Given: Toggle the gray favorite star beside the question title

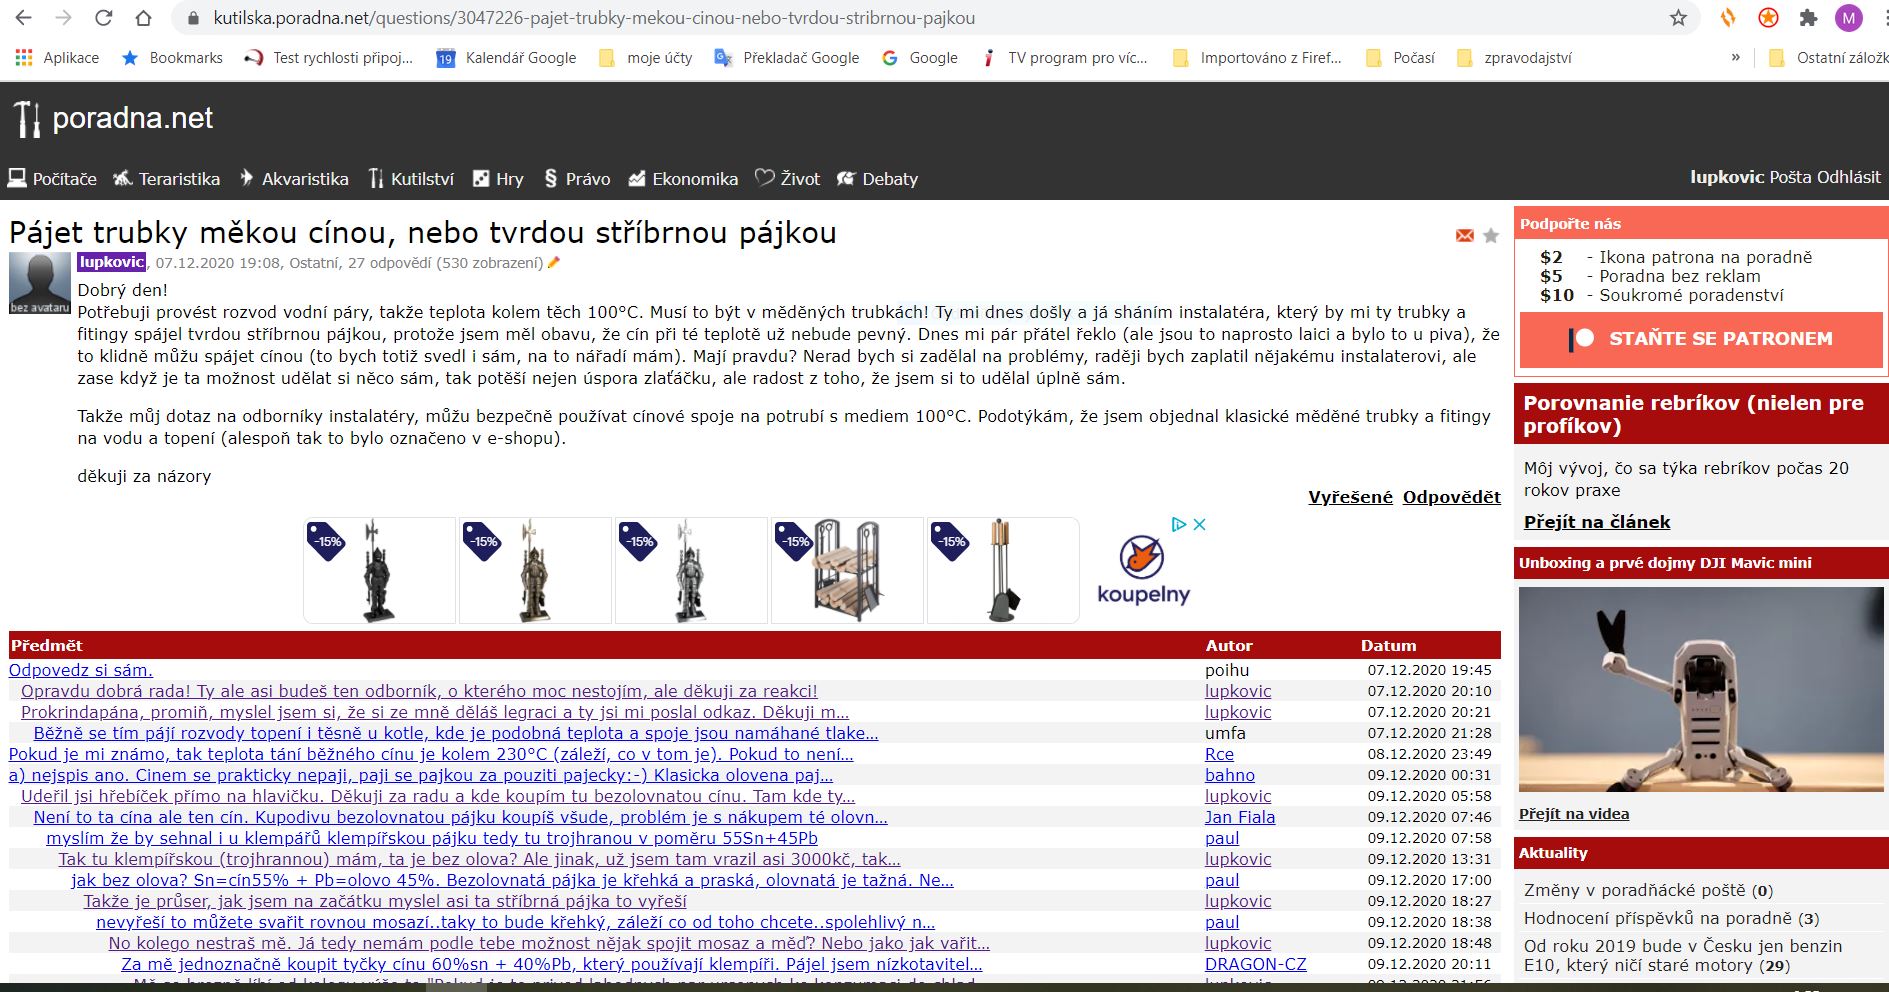Looking at the screenshot, I should click(1491, 236).
